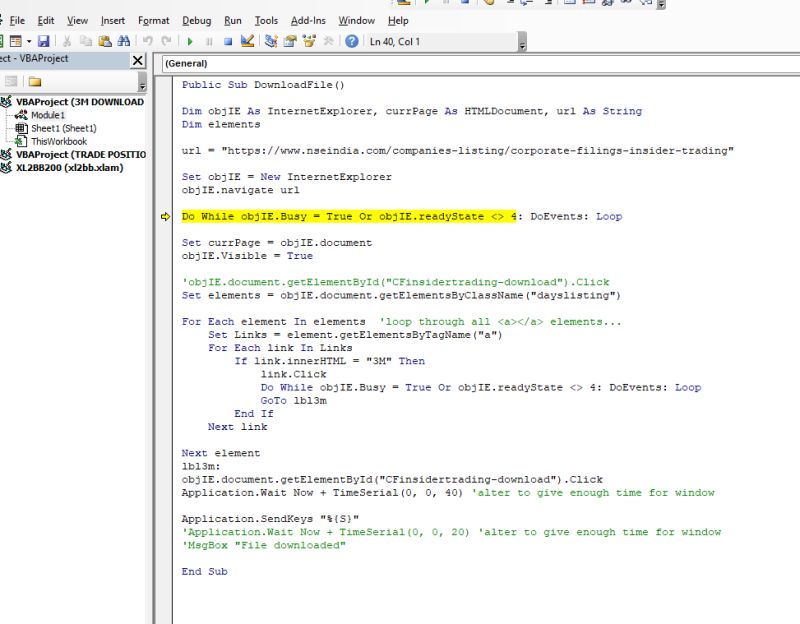Click the View Code button in Project Explorer
The height and width of the screenshot is (624, 800).
pyautogui.click(x=12, y=80)
